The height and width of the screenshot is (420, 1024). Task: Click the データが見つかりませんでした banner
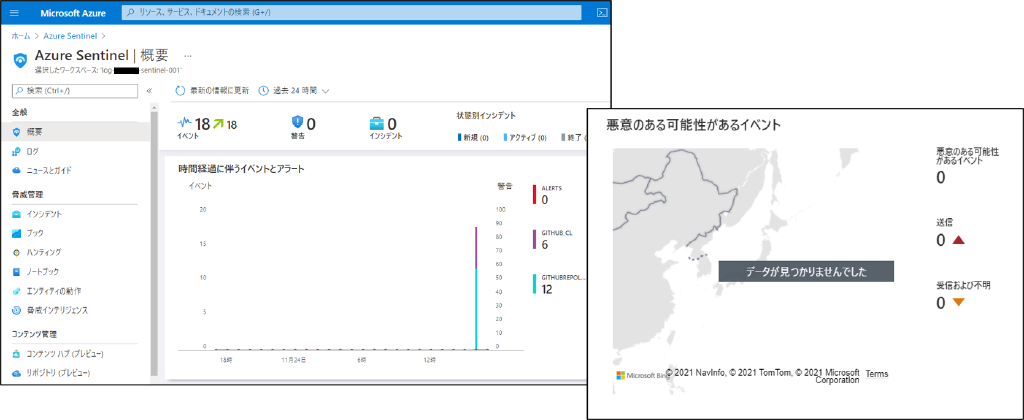tap(806, 272)
